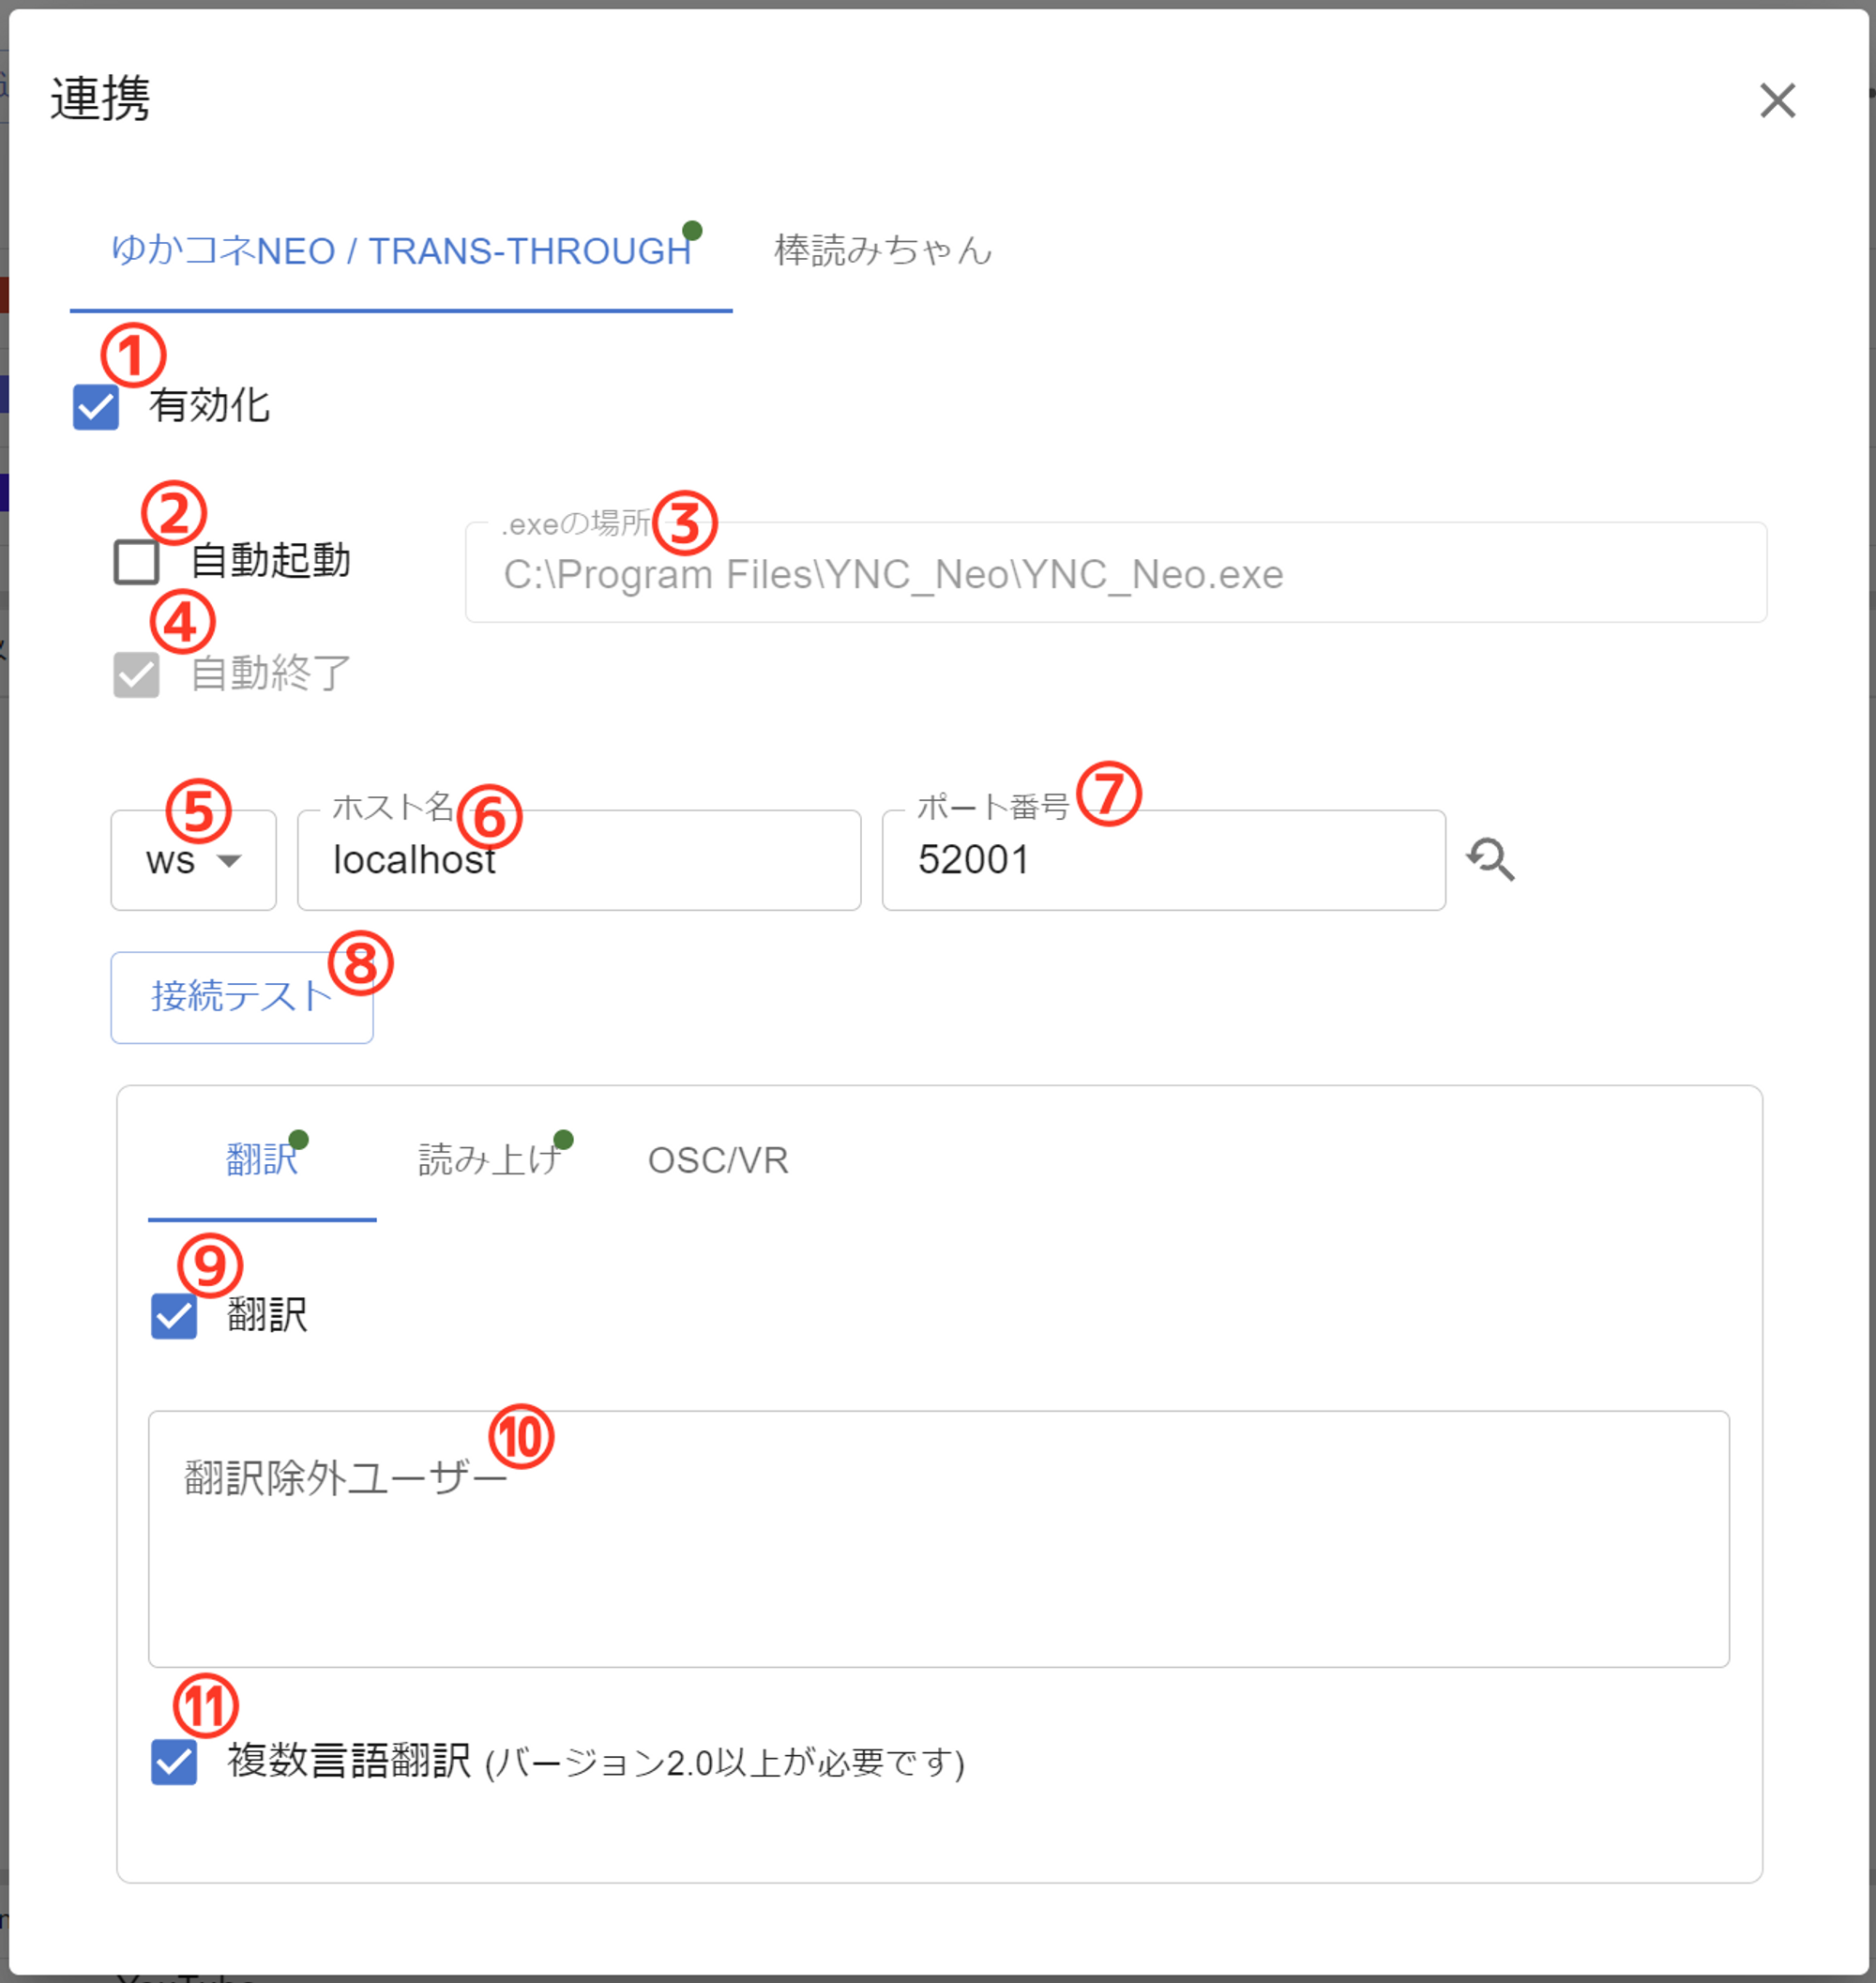1876x1983 pixels.
Task: Click the .exeの場所 path field
Action: (1114, 574)
